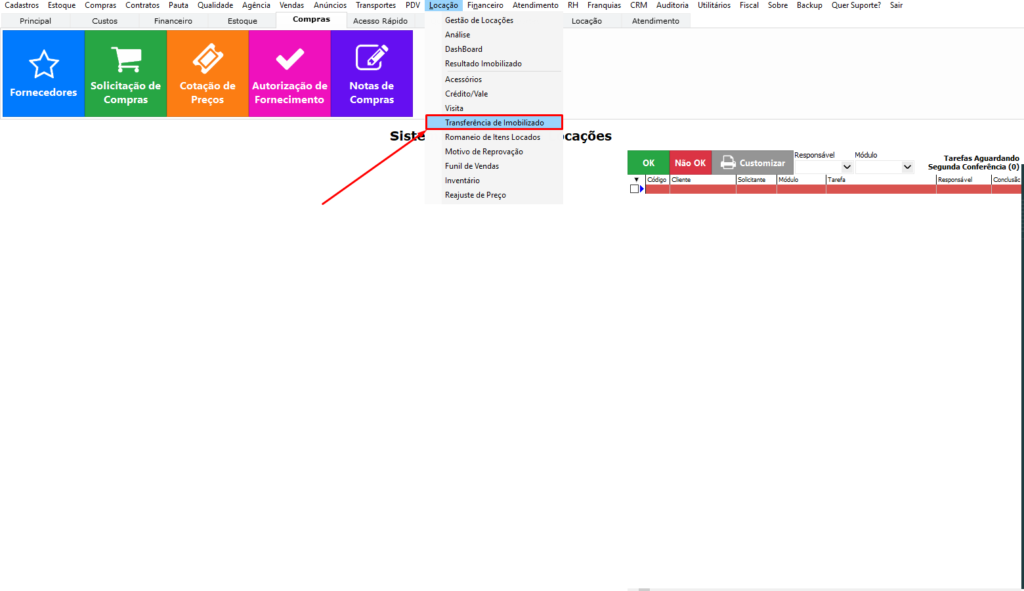This screenshot has height=591, width=1024.
Task: Click the blue row indicator arrow
Action: [642, 189]
